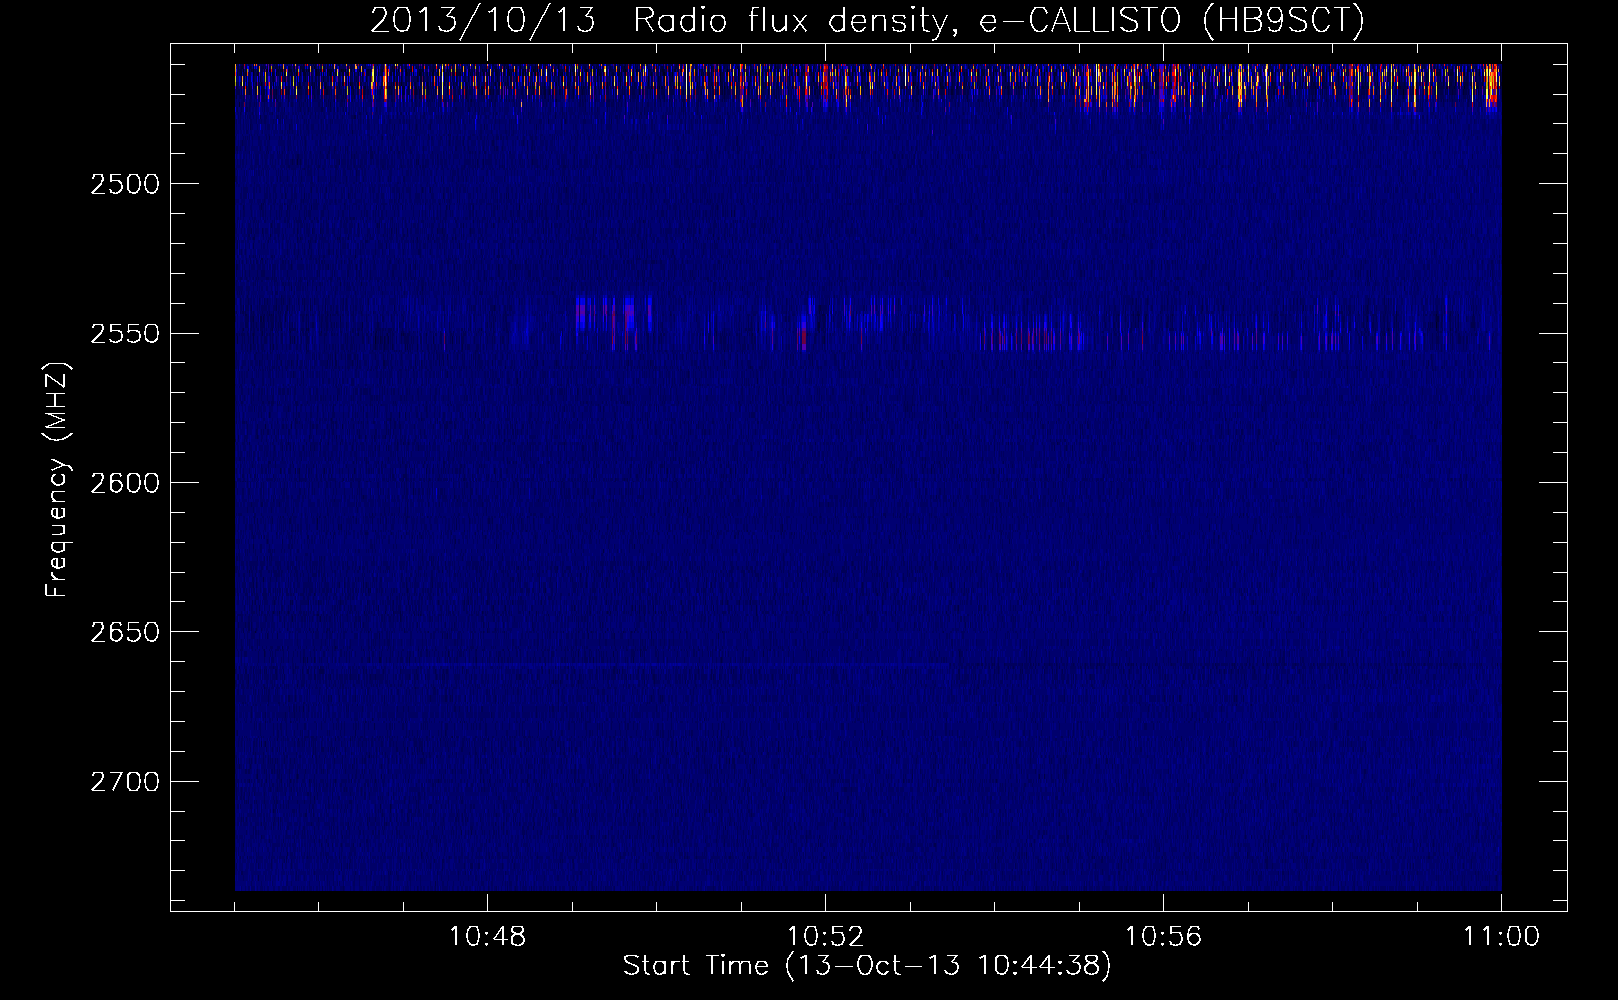The width and height of the screenshot is (1618, 1000).
Task: Select the 2600 frequency axis label
Action: (x=124, y=483)
